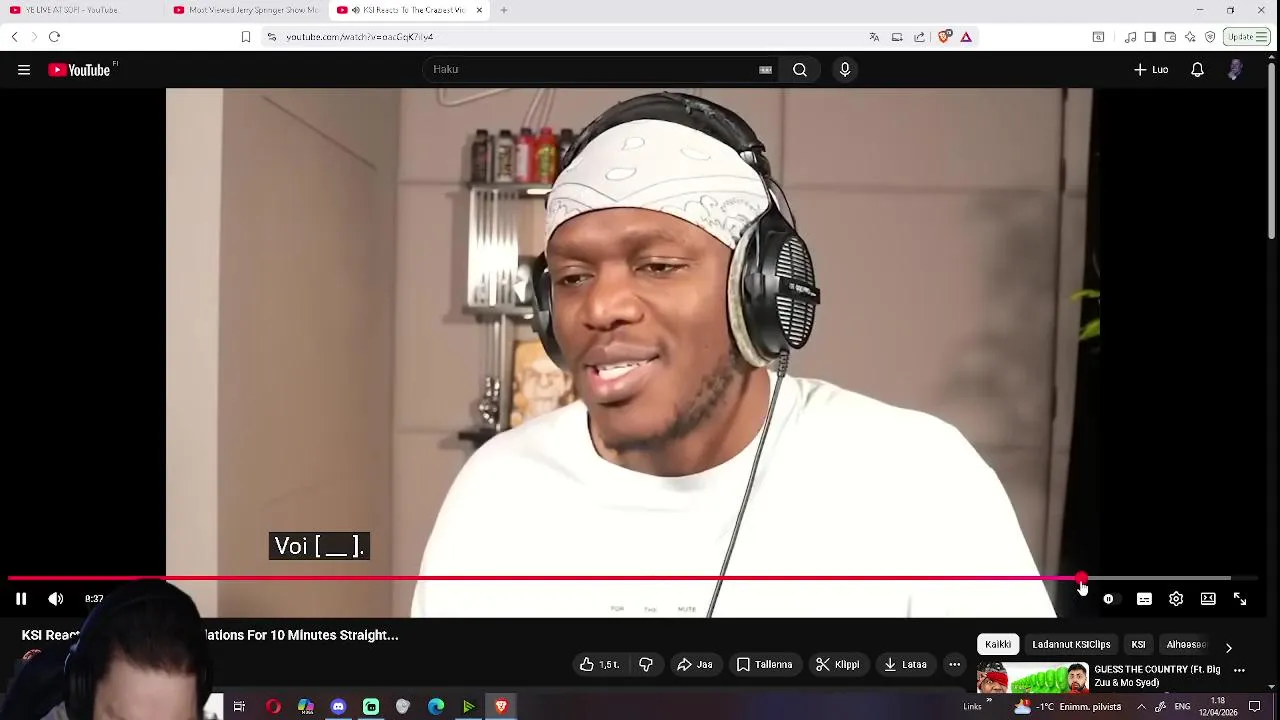The width and height of the screenshot is (1280, 720).
Task: Click the Luo create button
Action: [1151, 70]
